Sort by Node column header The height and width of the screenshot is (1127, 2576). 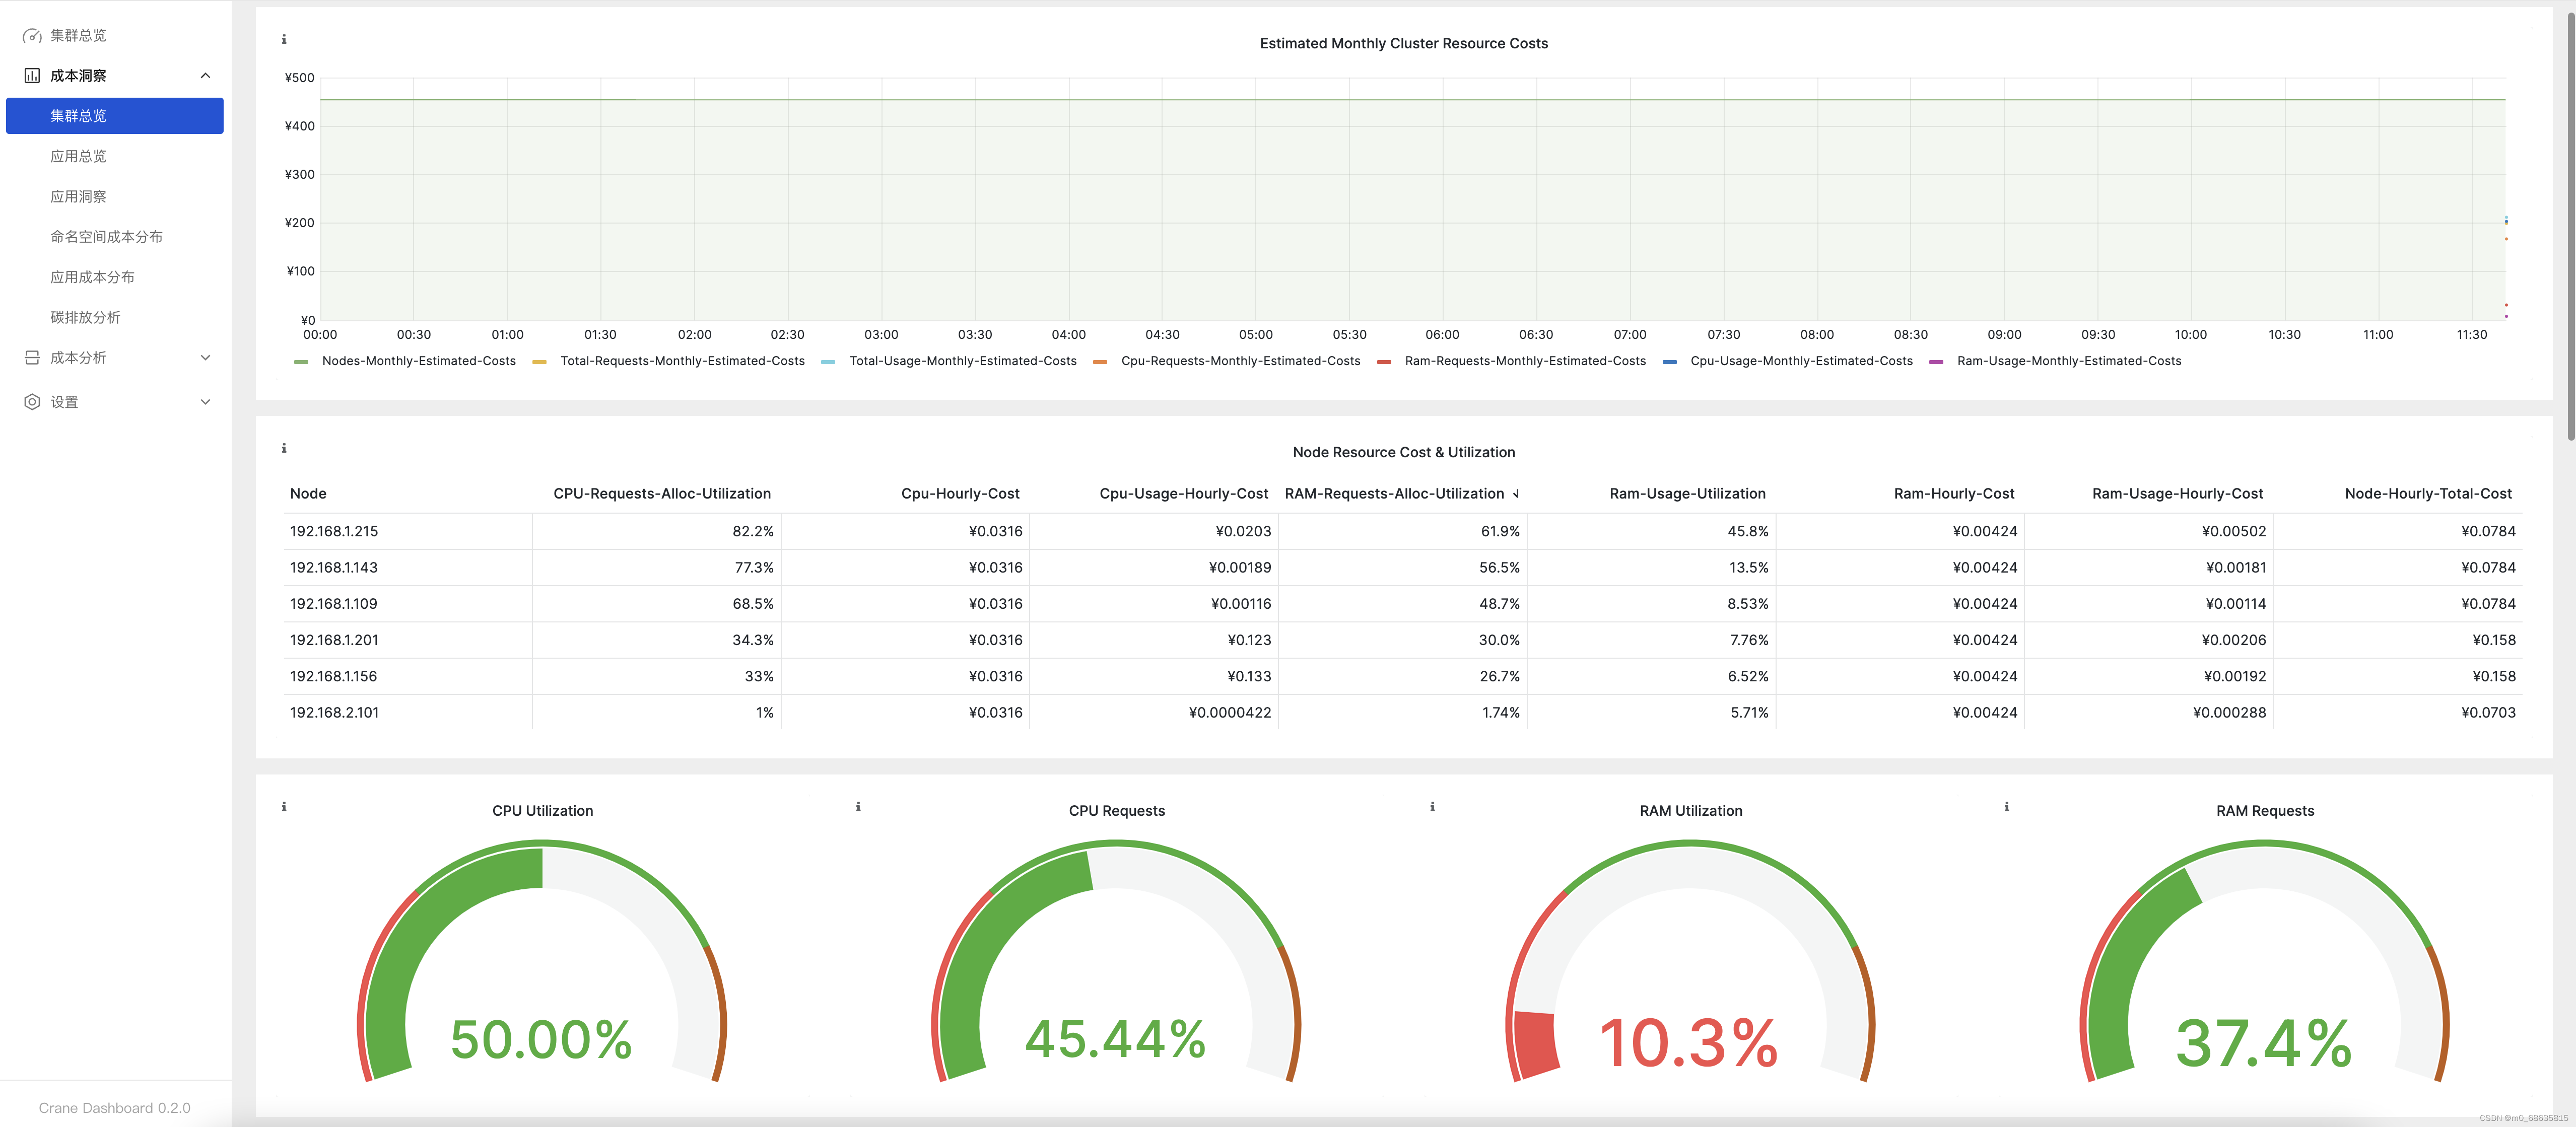pos(308,494)
